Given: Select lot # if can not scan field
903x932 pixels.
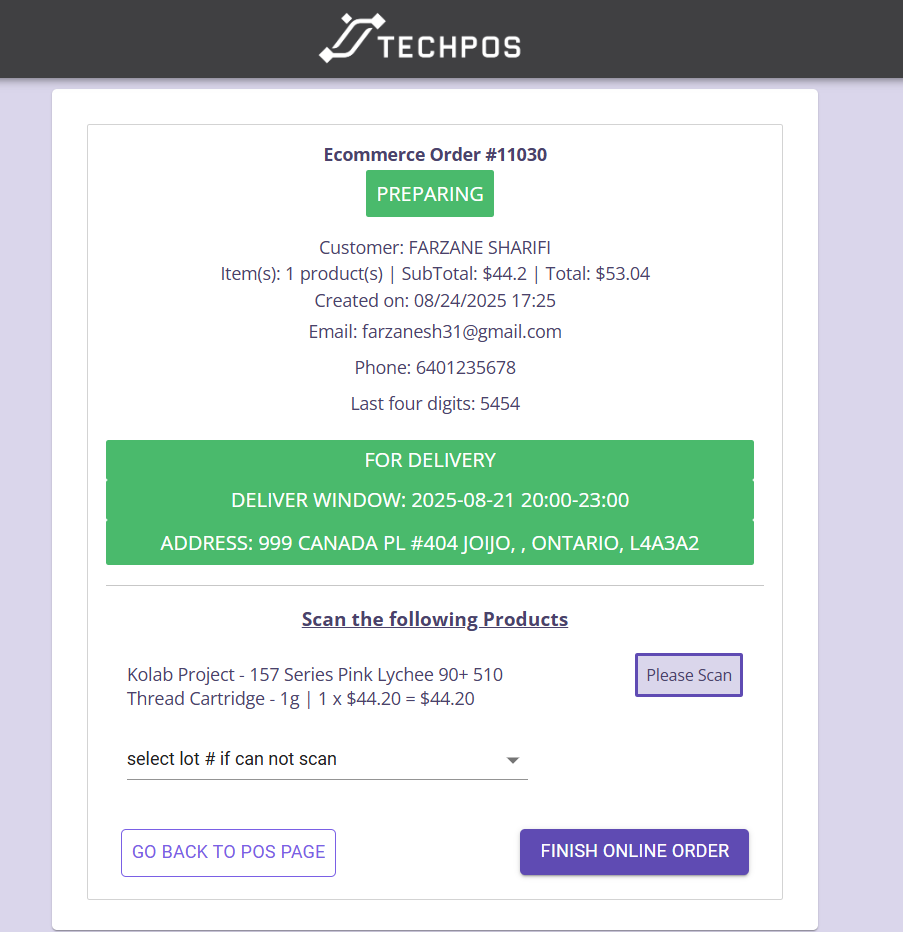Looking at the screenshot, I should (x=327, y=760).
